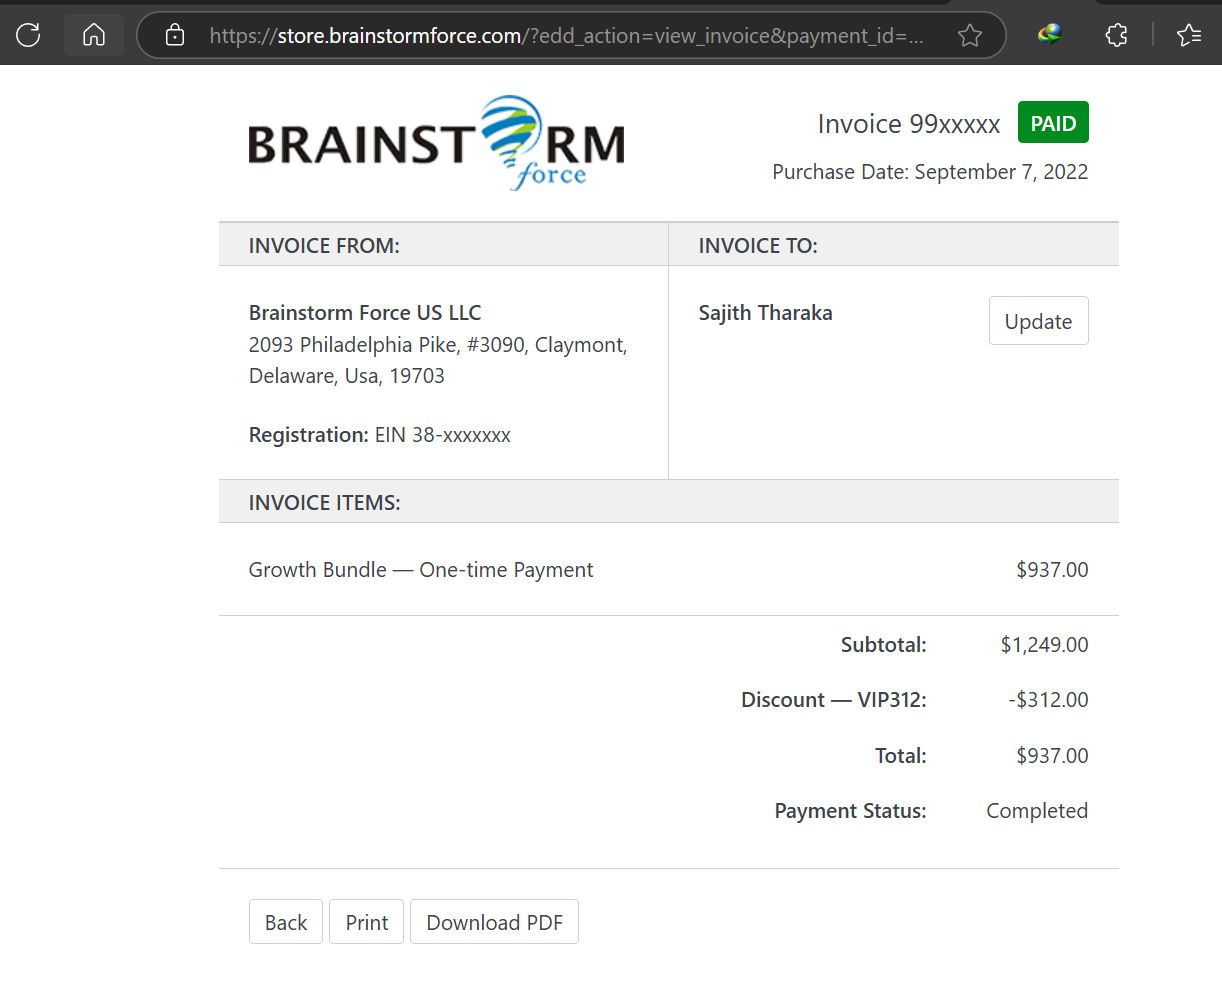Click the 'INVOICE ITEMS:' header
Image resolution: width=1222 pixels, height=981 pixels.
(324, 503)
